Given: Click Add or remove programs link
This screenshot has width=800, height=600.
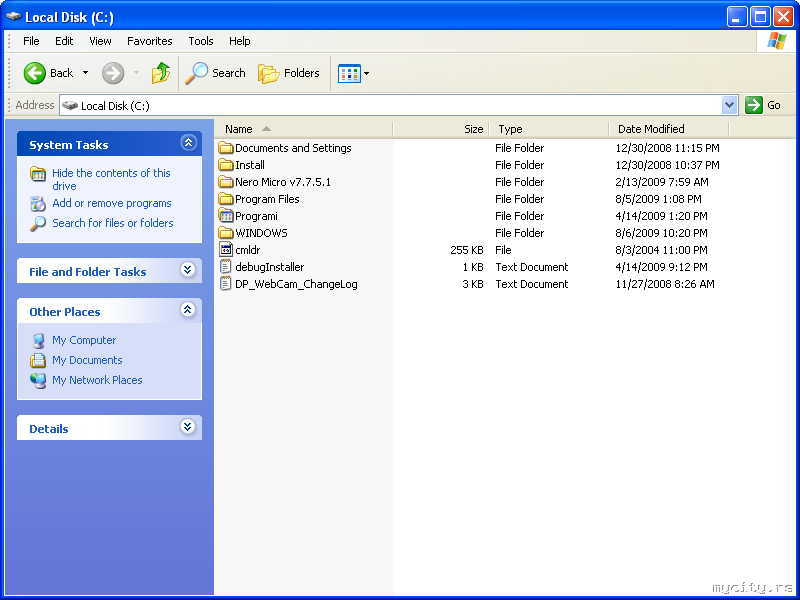Looking at the screenshot, I should 111,203.
